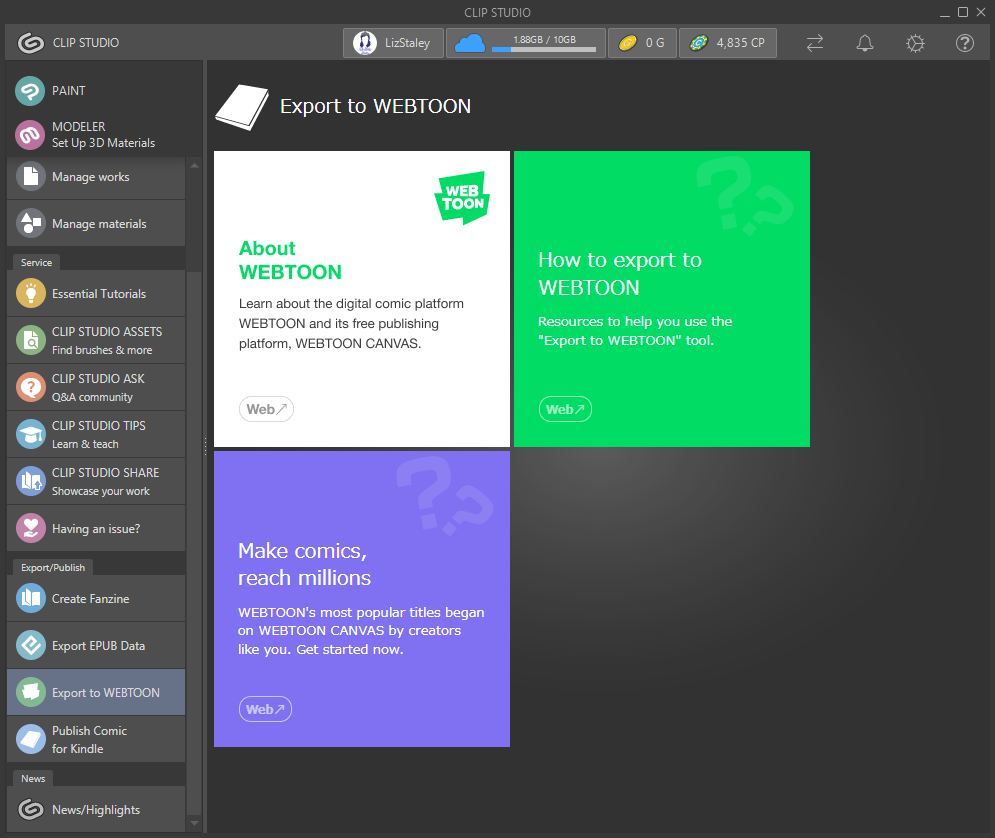This screenshot has width=995, height=838.
Task: Click the 'Q&A community' subtitle
Action: click(x=92, y=397)
